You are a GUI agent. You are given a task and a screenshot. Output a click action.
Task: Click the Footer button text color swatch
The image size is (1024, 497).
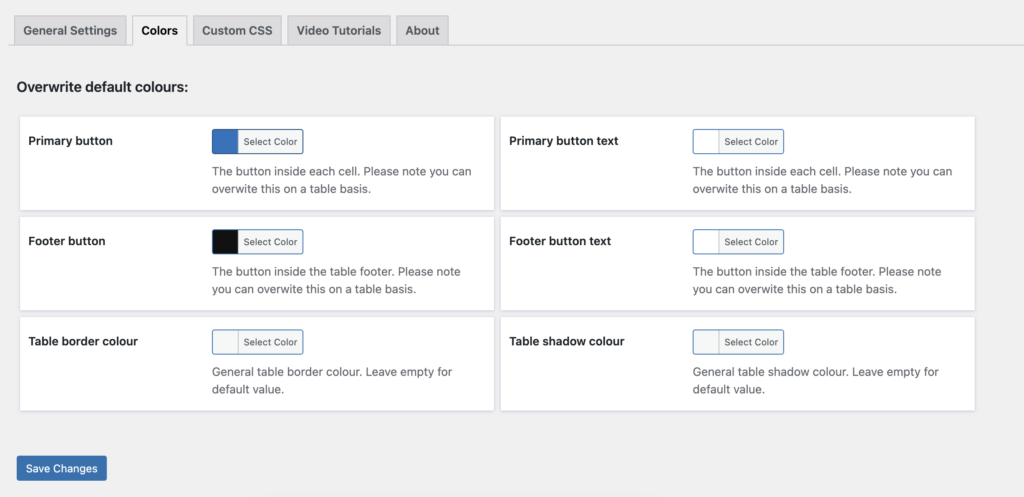pos(706,242)
